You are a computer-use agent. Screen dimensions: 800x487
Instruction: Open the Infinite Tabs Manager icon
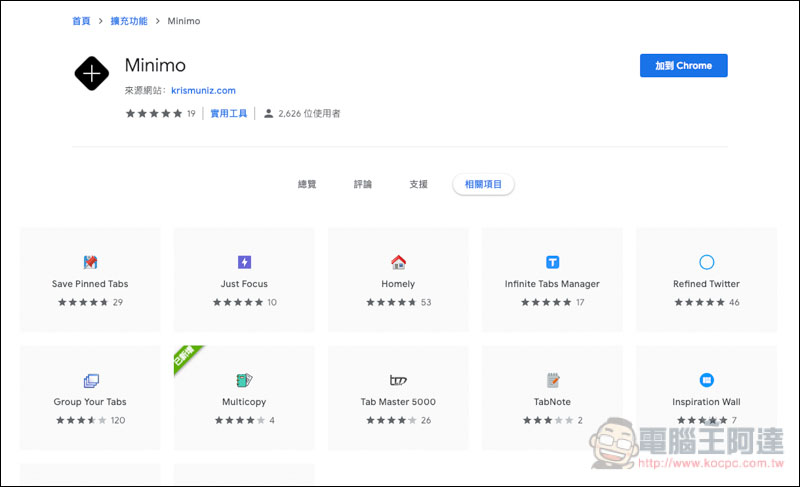click(x=553, y=262)
